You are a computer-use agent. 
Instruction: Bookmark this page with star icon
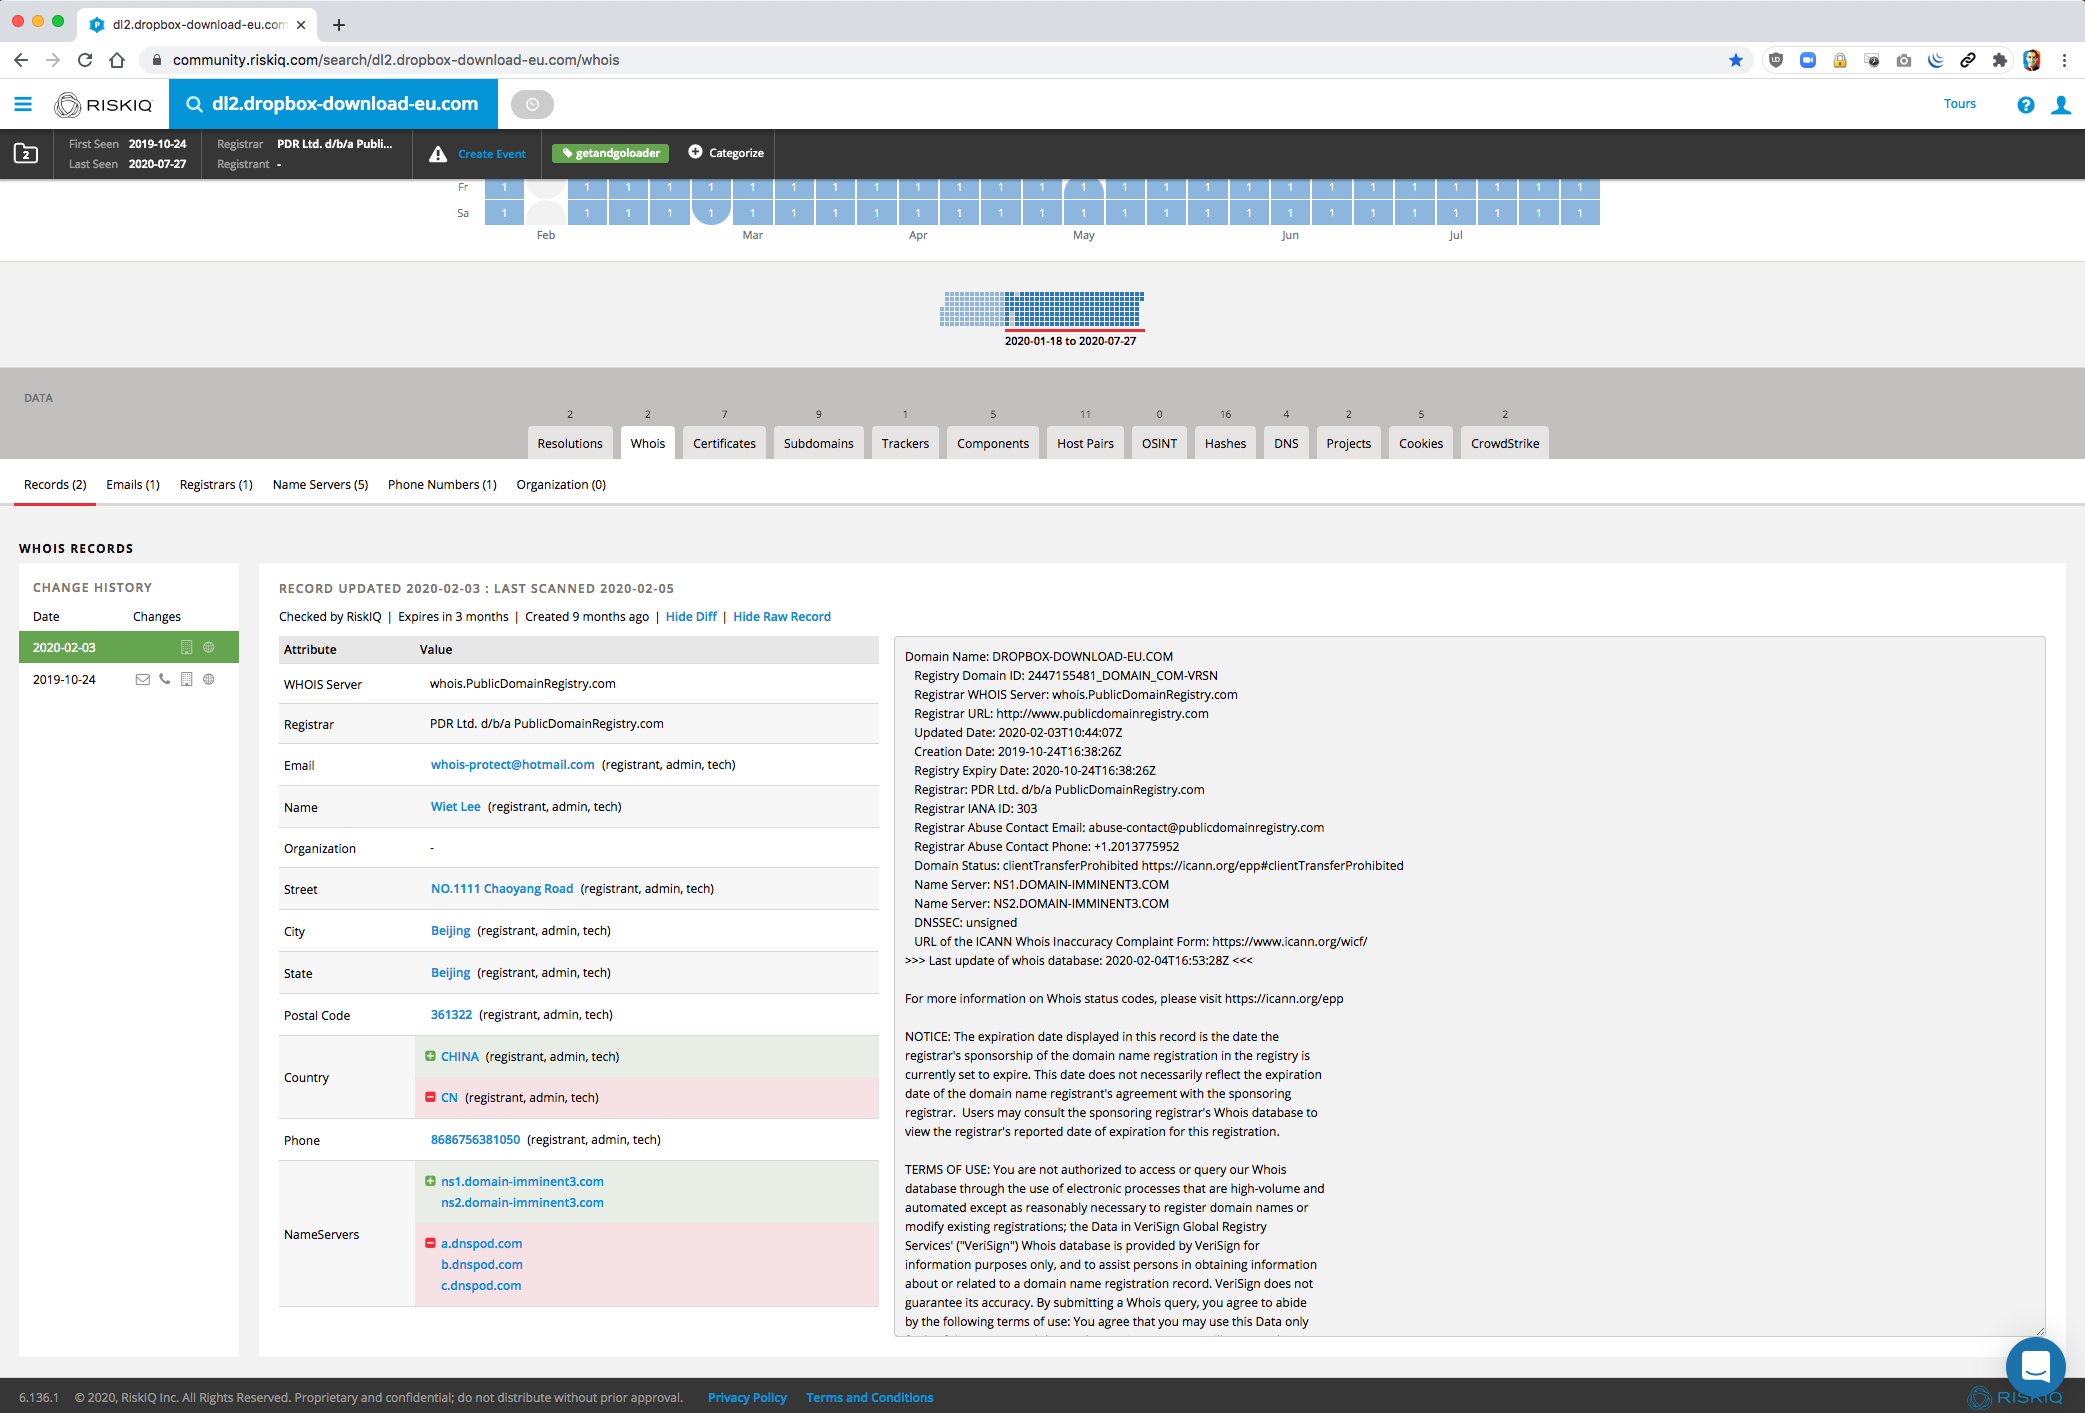click(1736, 60)
